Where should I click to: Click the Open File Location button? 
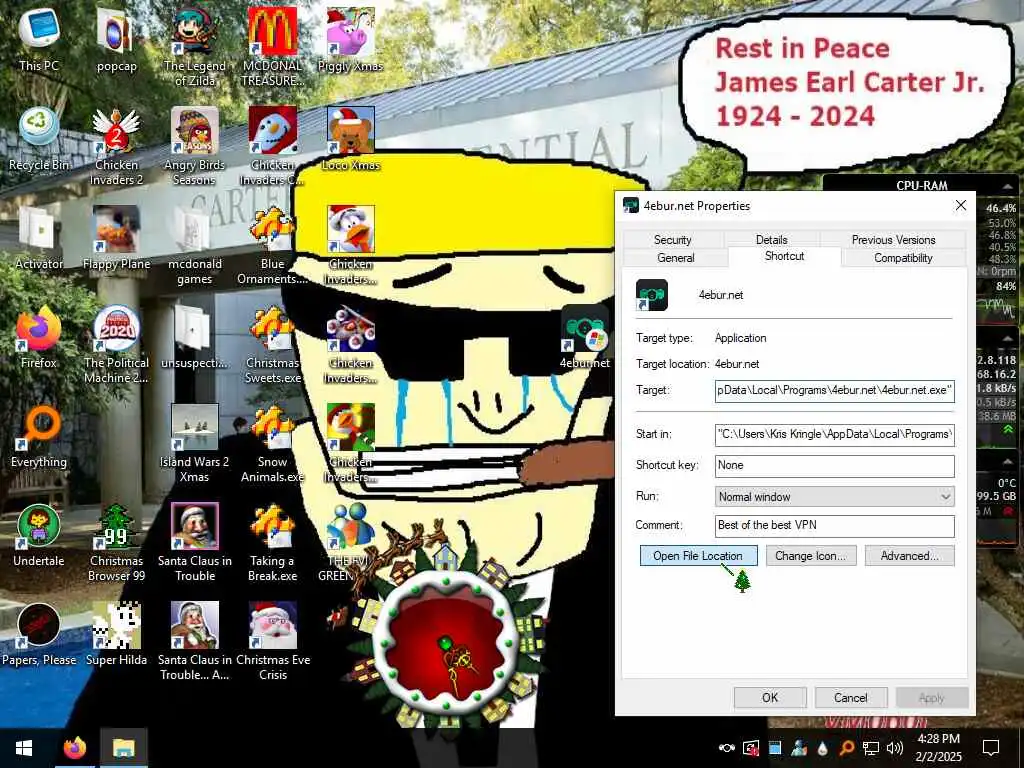698,556
